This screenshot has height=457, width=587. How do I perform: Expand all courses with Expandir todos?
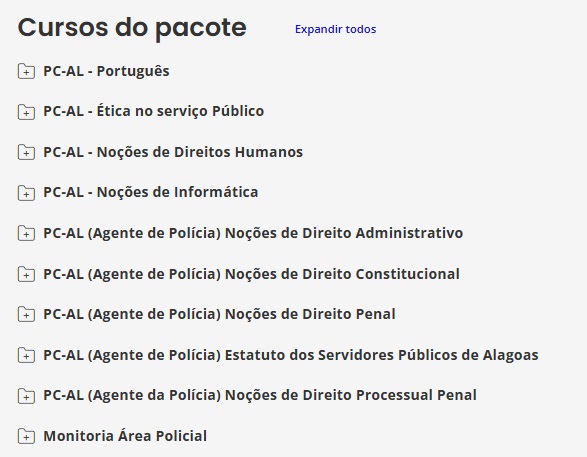point(335,29)
